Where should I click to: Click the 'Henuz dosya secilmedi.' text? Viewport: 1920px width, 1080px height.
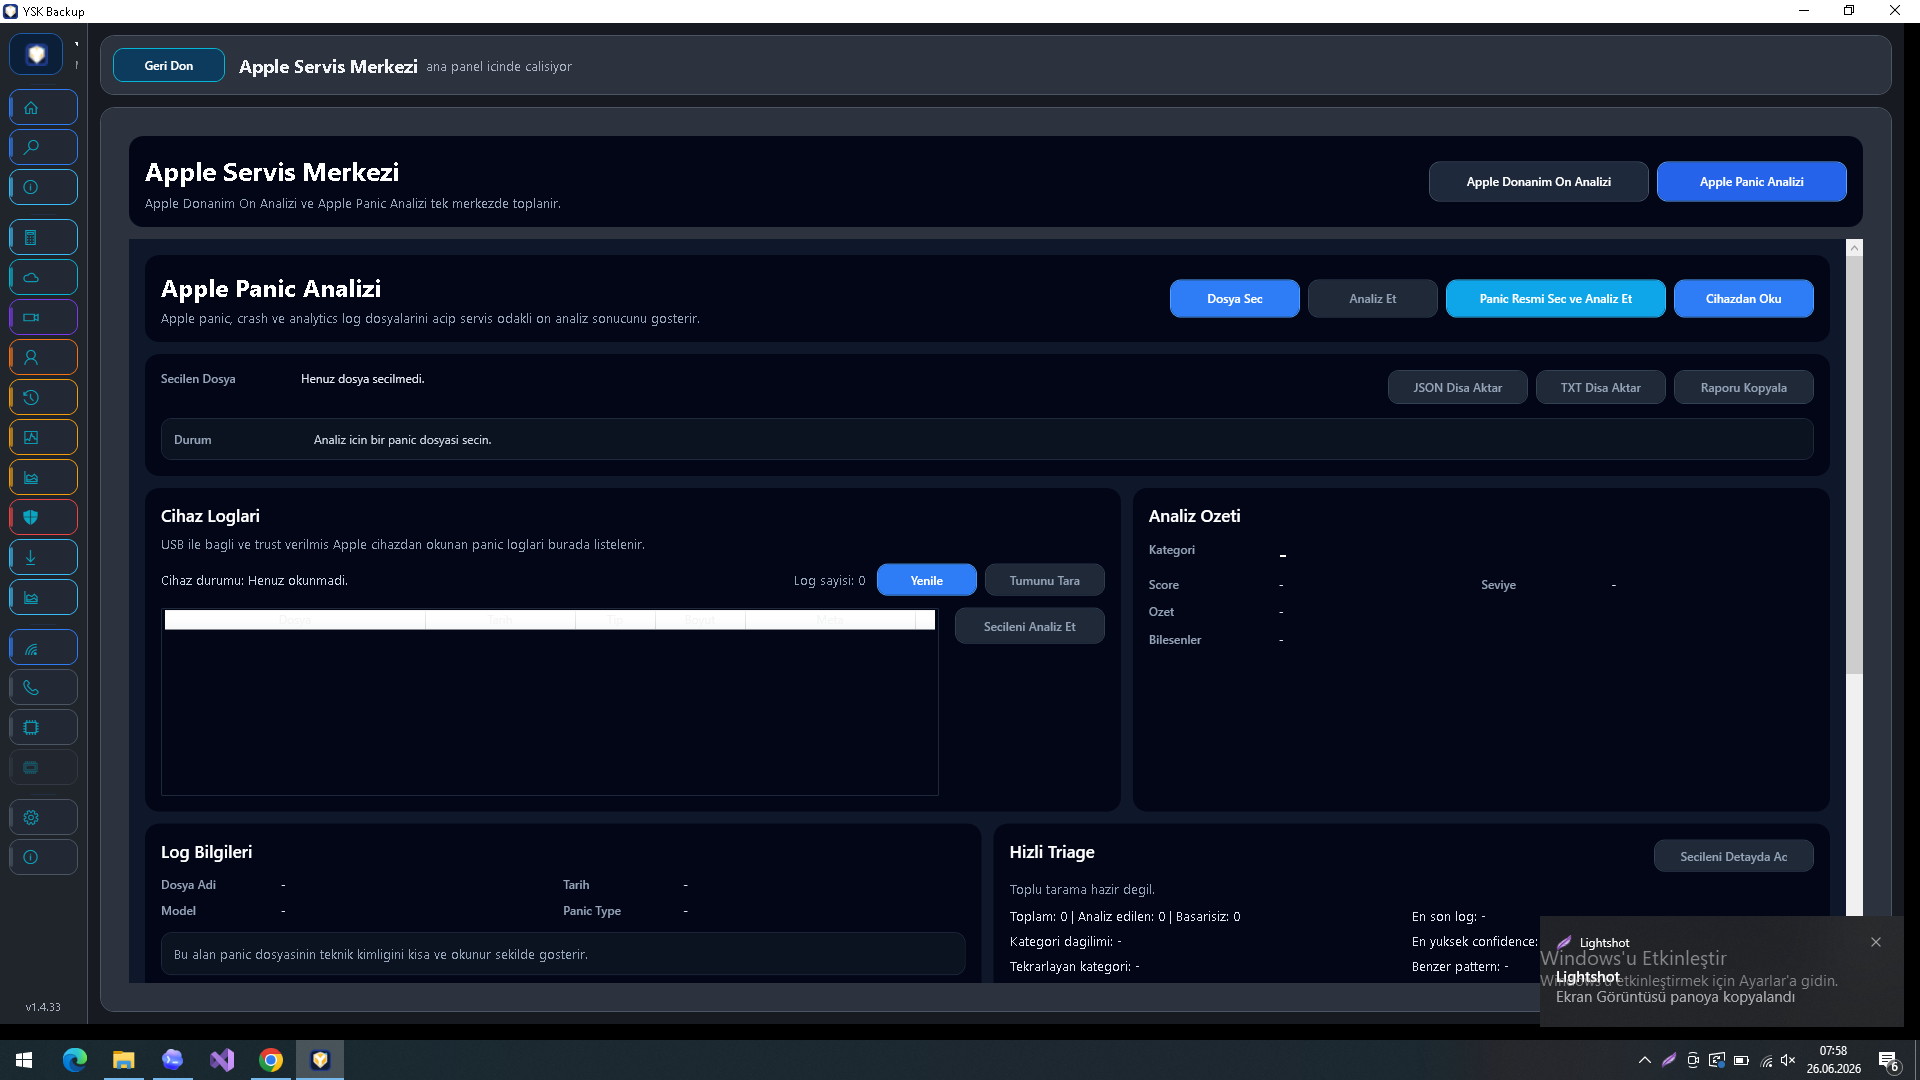coord(362,379)
